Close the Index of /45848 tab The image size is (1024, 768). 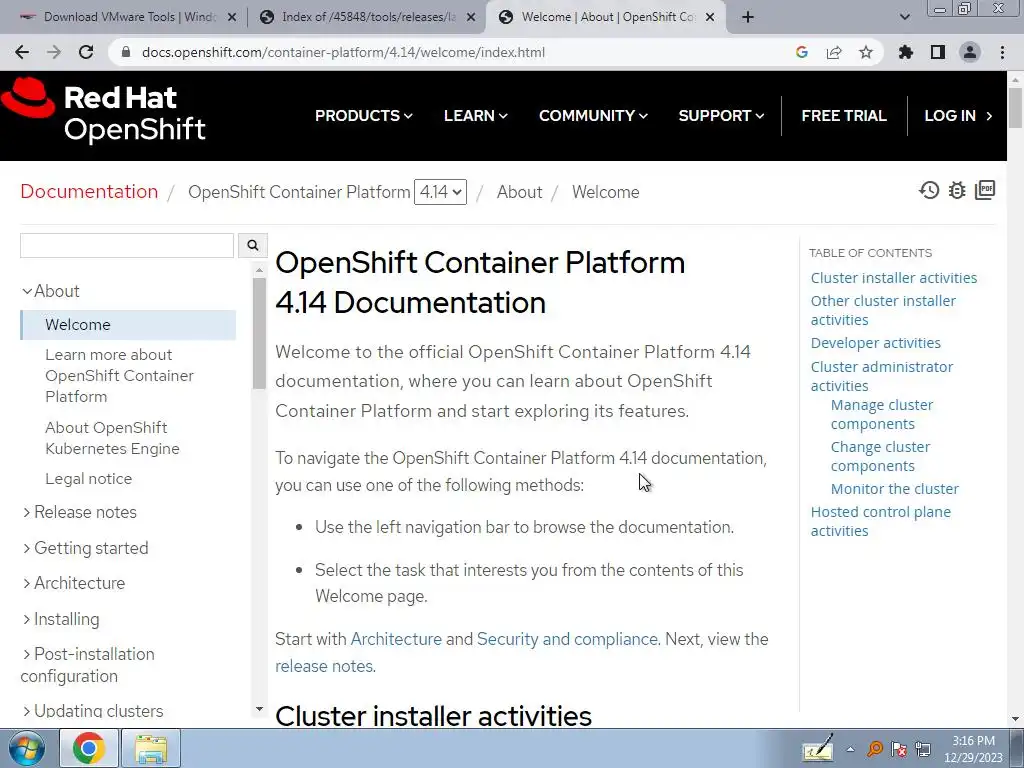(471, 18)
